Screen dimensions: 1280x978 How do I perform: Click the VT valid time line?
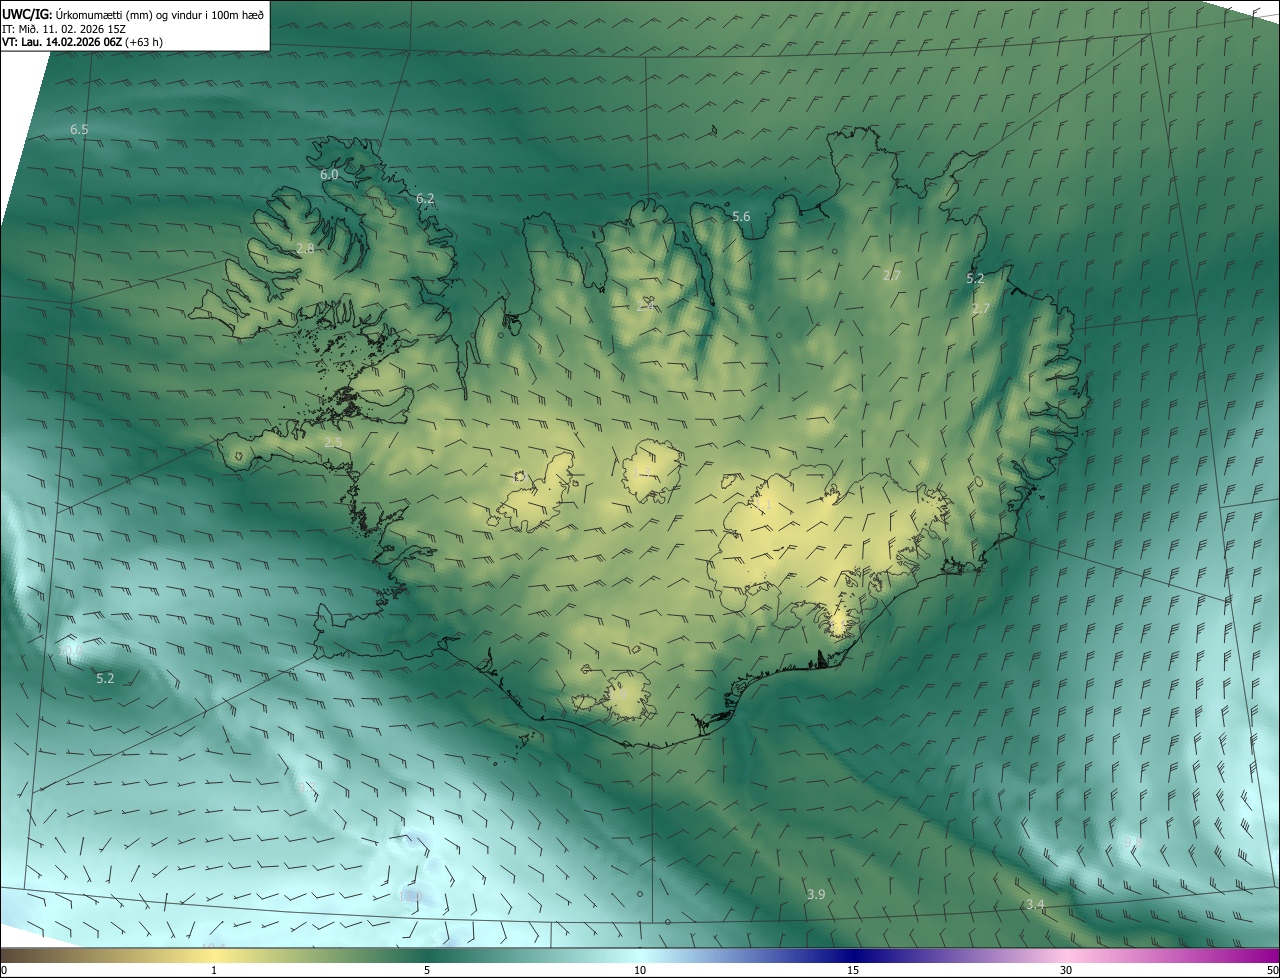click(x=82, y=42)
